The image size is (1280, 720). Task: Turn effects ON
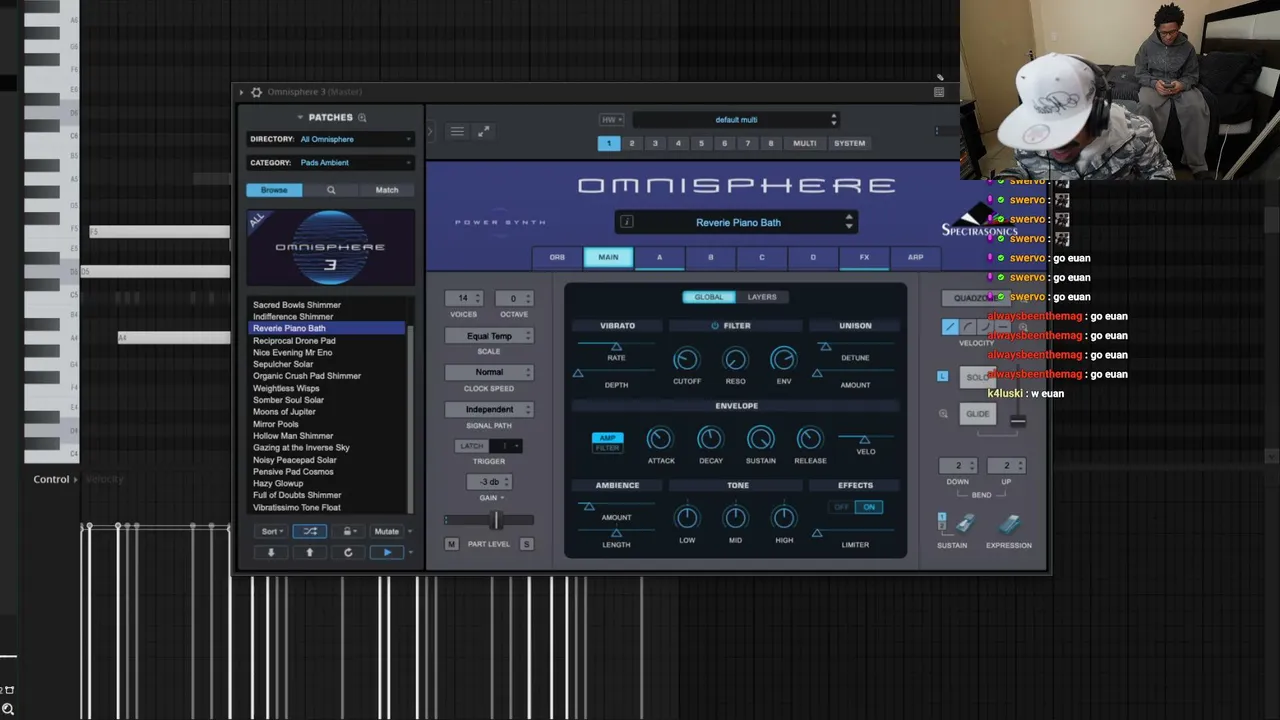point(869,507)
